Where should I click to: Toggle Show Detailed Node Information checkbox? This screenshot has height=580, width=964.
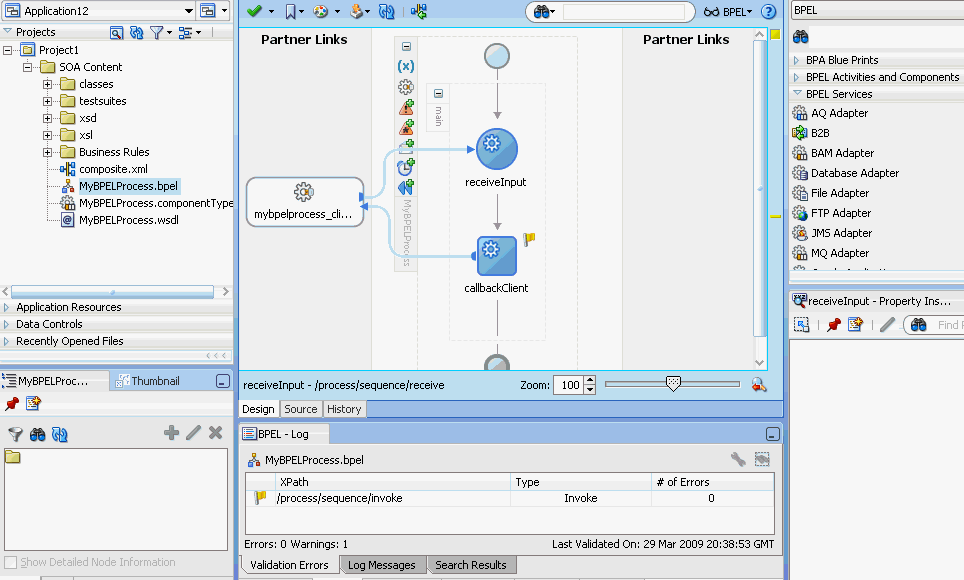pyautogui.click(x=10, y=562)
